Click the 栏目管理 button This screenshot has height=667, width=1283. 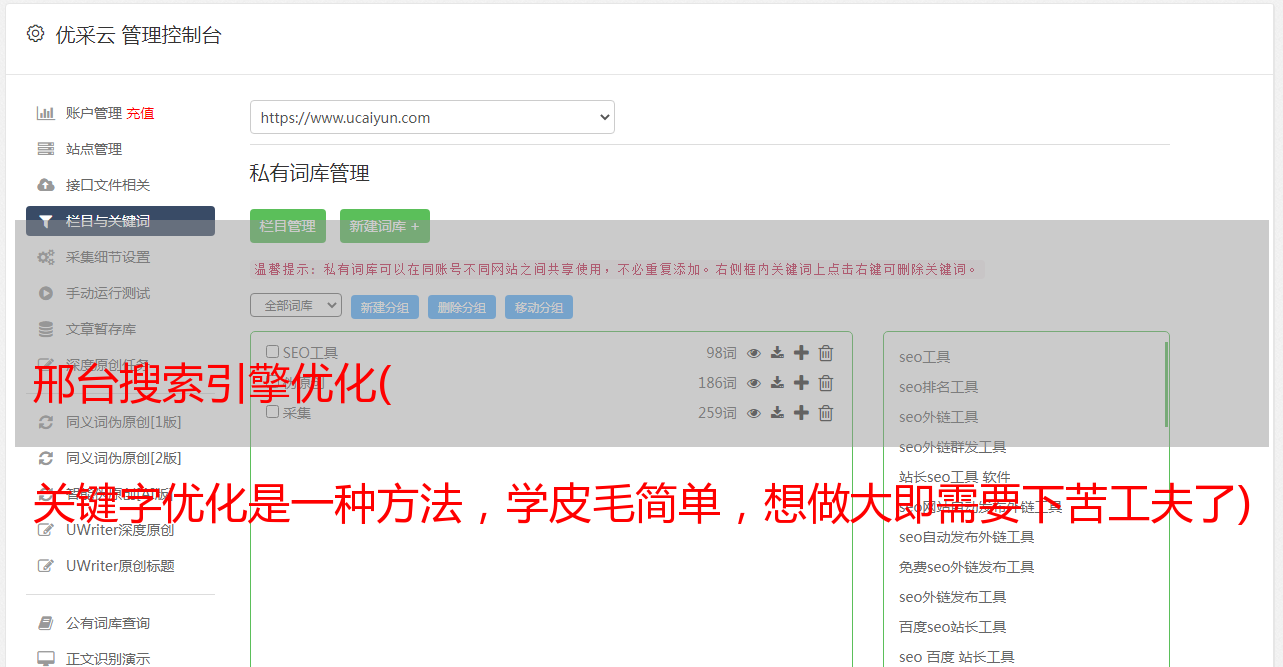(288, 226)
